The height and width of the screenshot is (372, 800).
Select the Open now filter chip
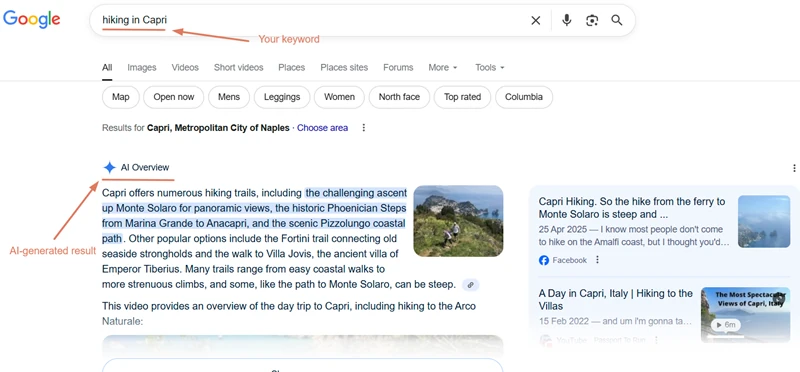pyautogui.click(x=173, y=97)
